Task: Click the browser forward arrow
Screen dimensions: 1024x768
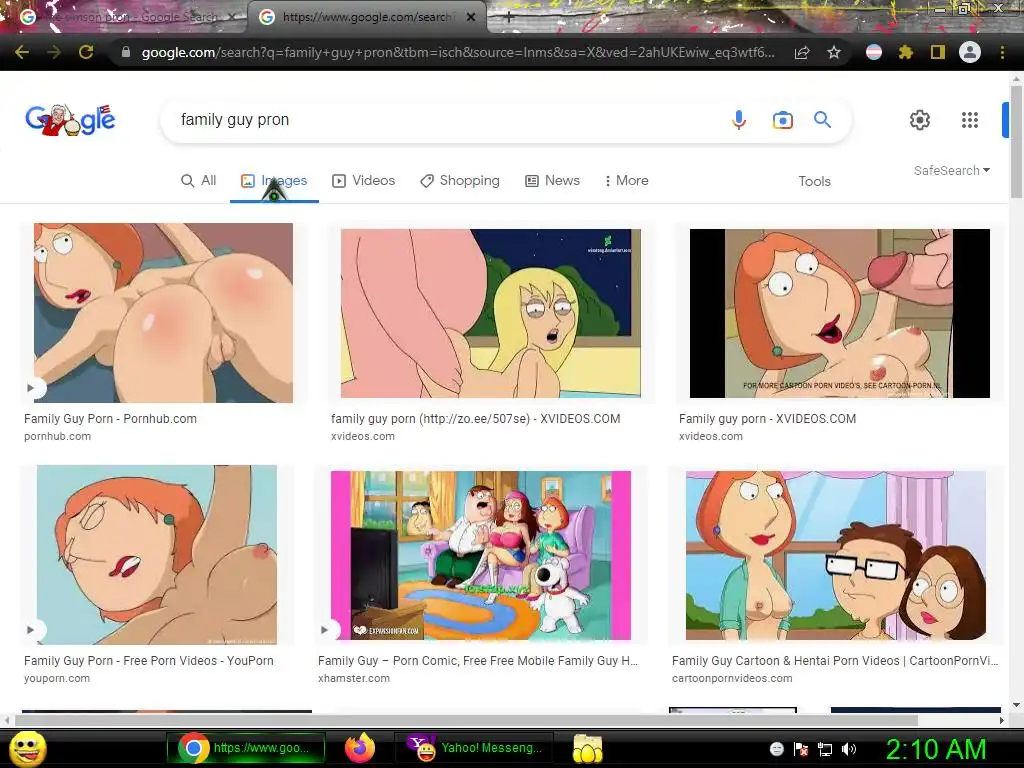Action: coord(54,52)
